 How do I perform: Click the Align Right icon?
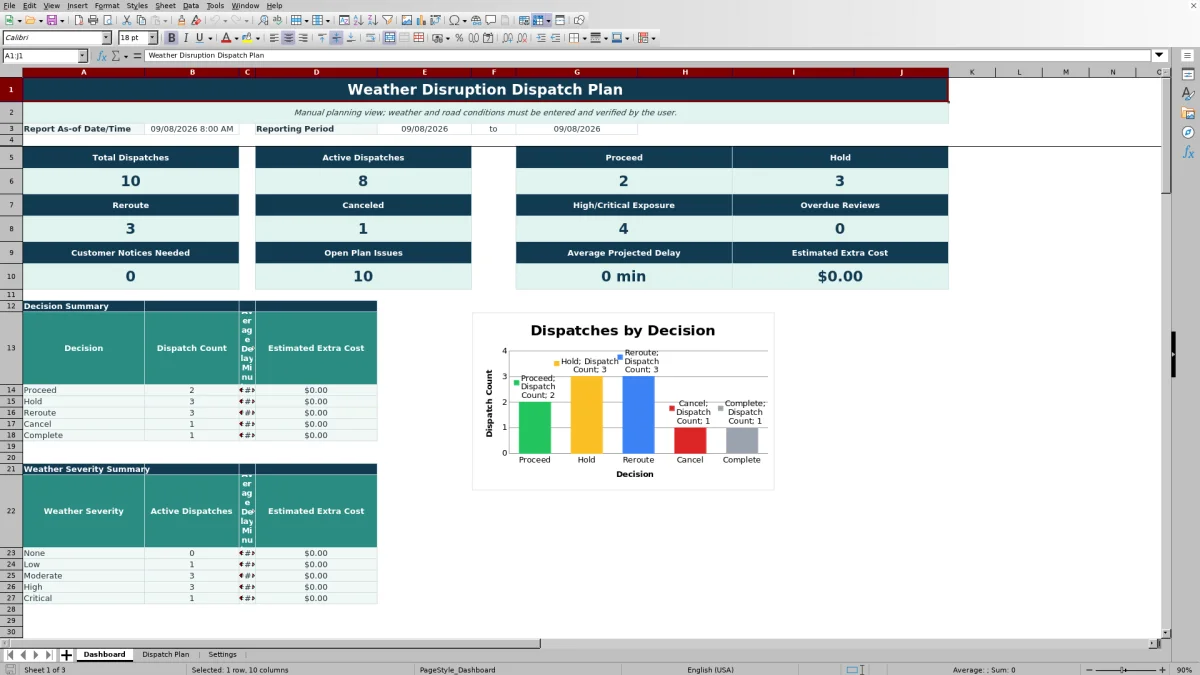pos(302,38)
